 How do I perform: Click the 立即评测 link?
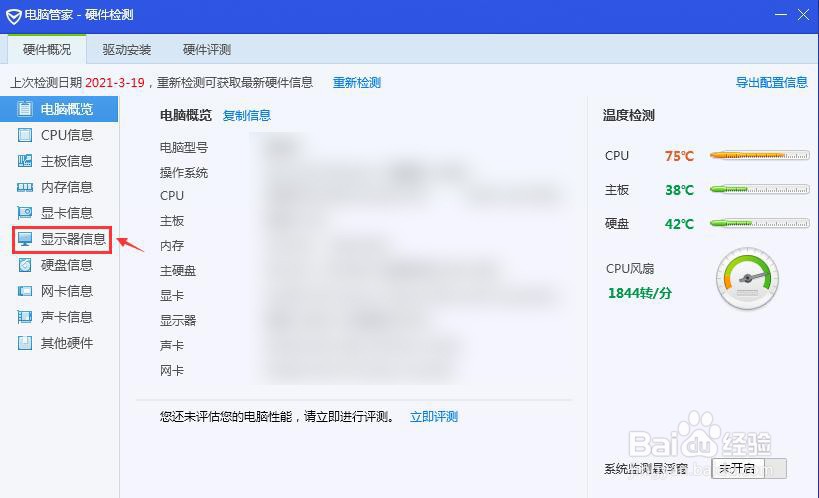(x=434, y=416)
